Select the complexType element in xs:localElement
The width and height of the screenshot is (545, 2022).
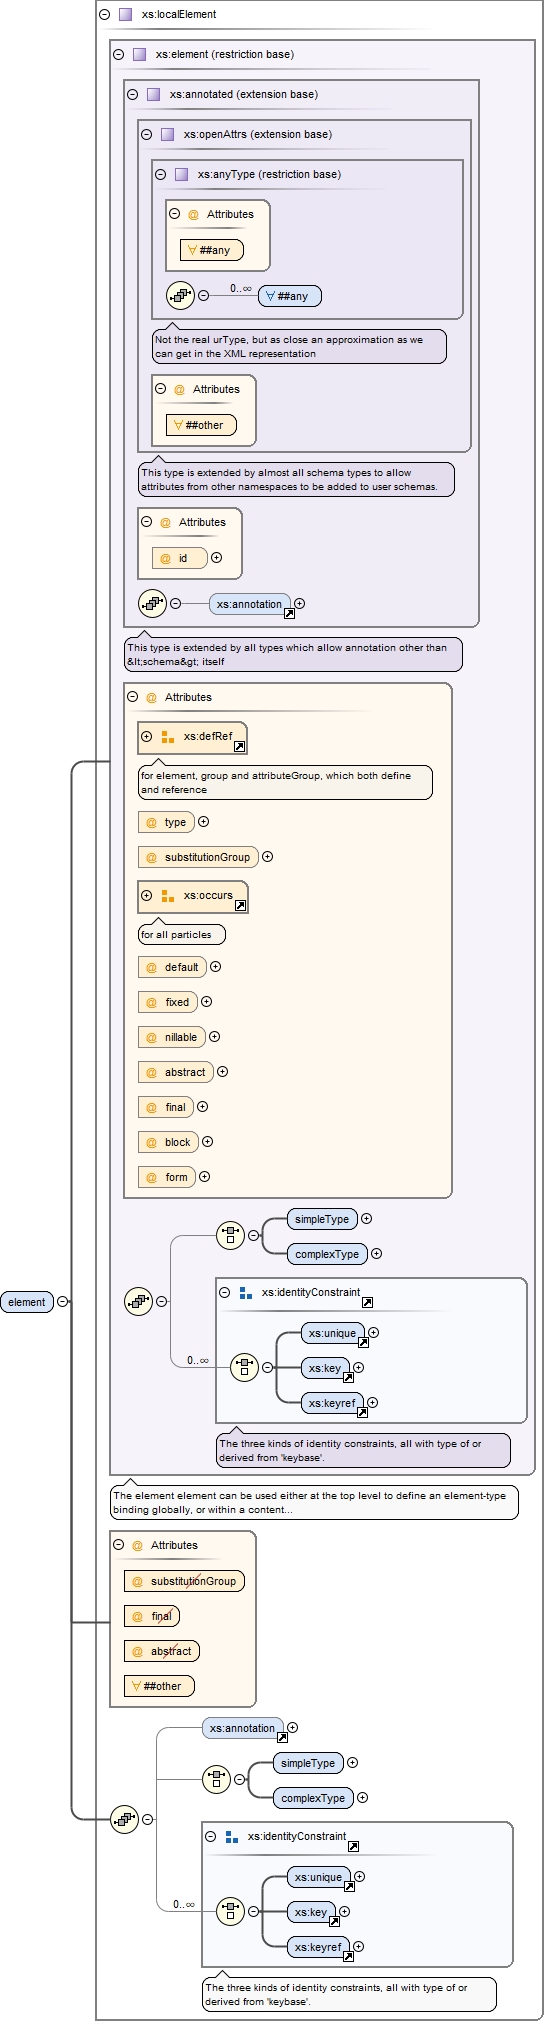tap(327, 1254)
